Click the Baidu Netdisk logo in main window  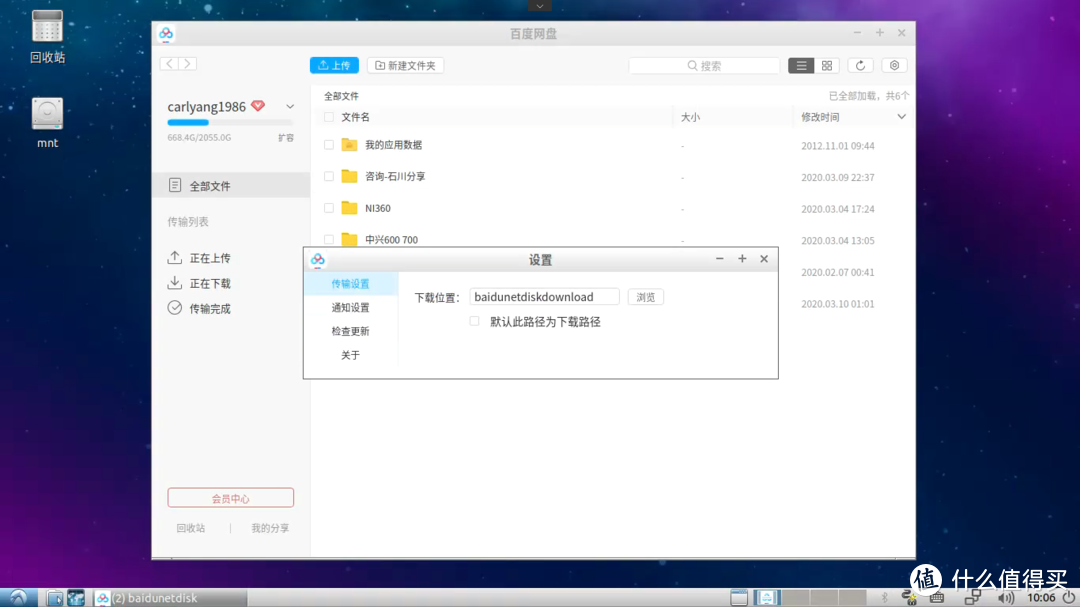(x=166, y=33)
